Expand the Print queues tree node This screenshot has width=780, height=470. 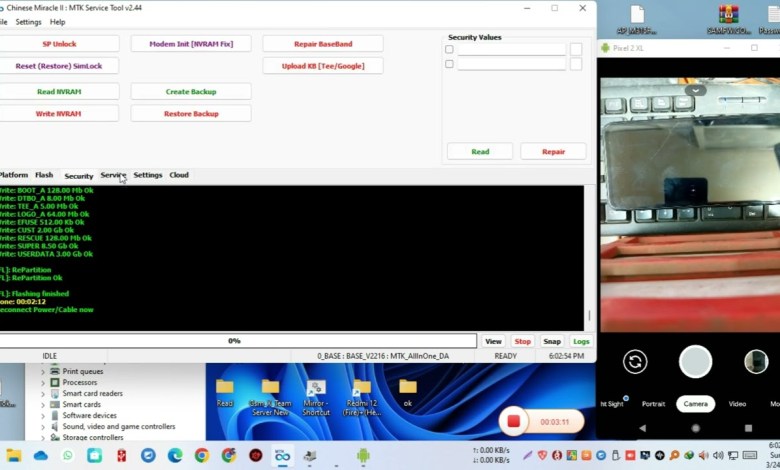click(x=43, y=371)
